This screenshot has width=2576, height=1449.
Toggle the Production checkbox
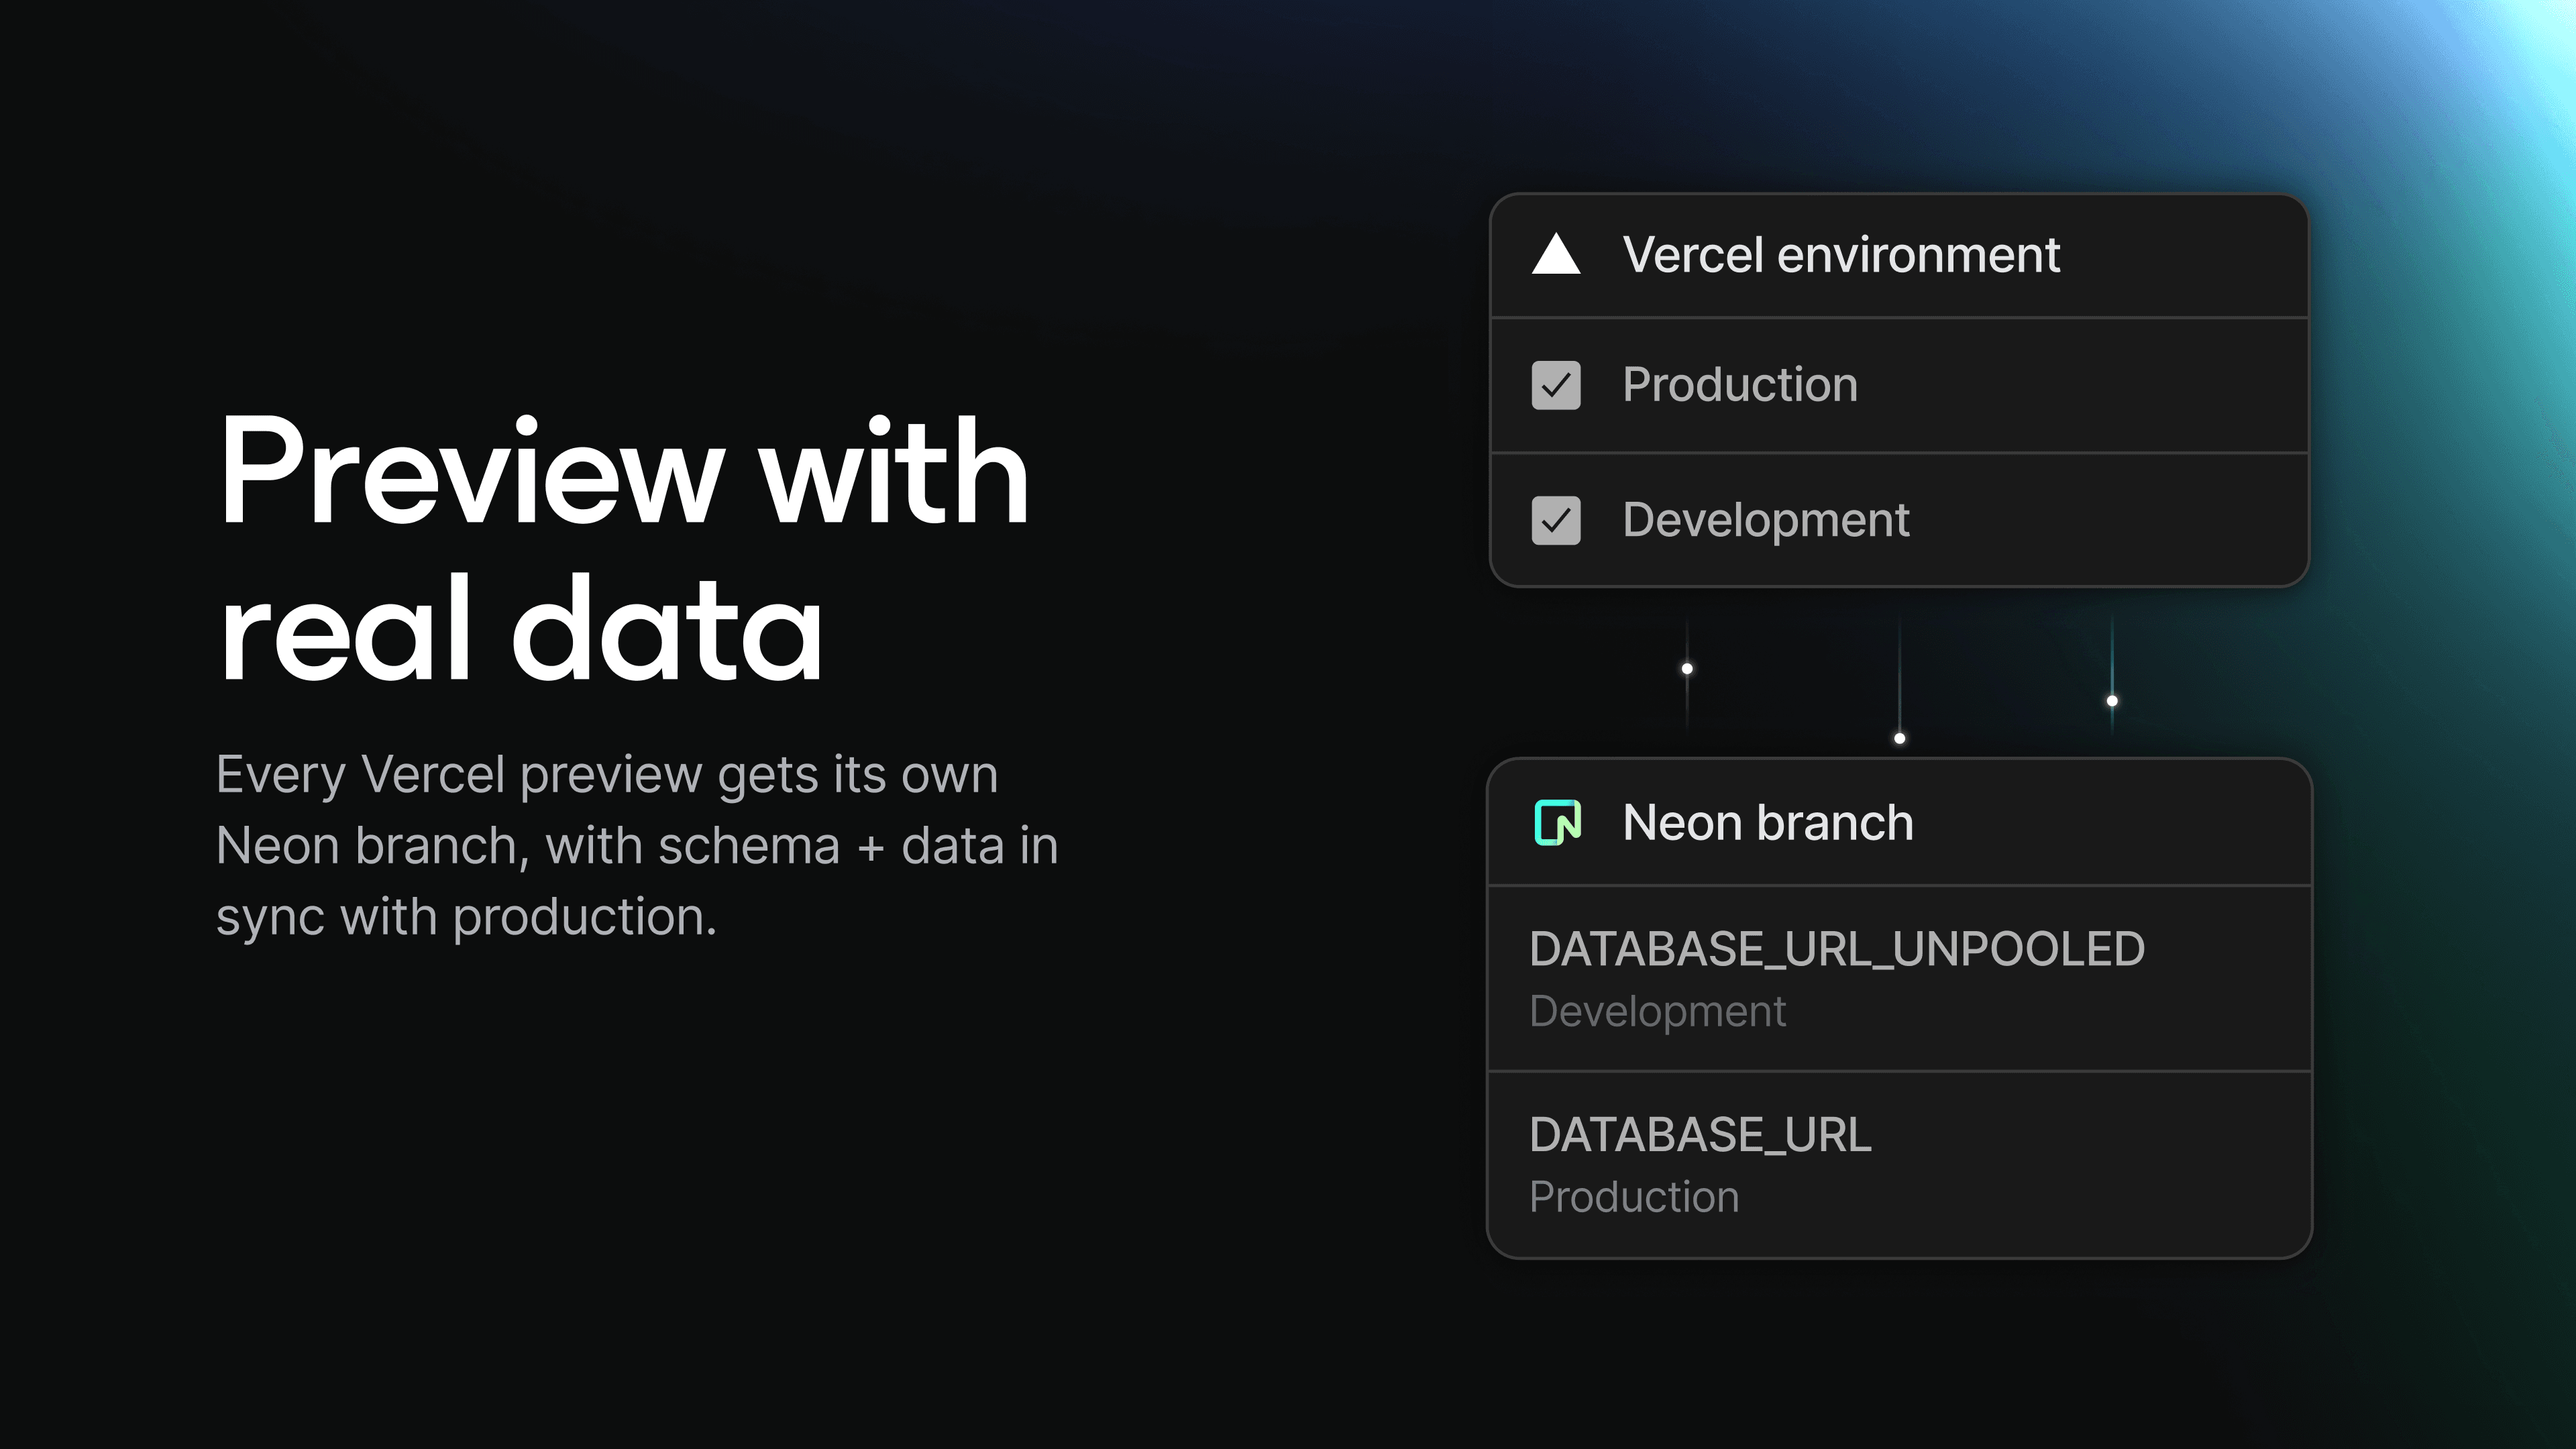(x=1556, y=385)
